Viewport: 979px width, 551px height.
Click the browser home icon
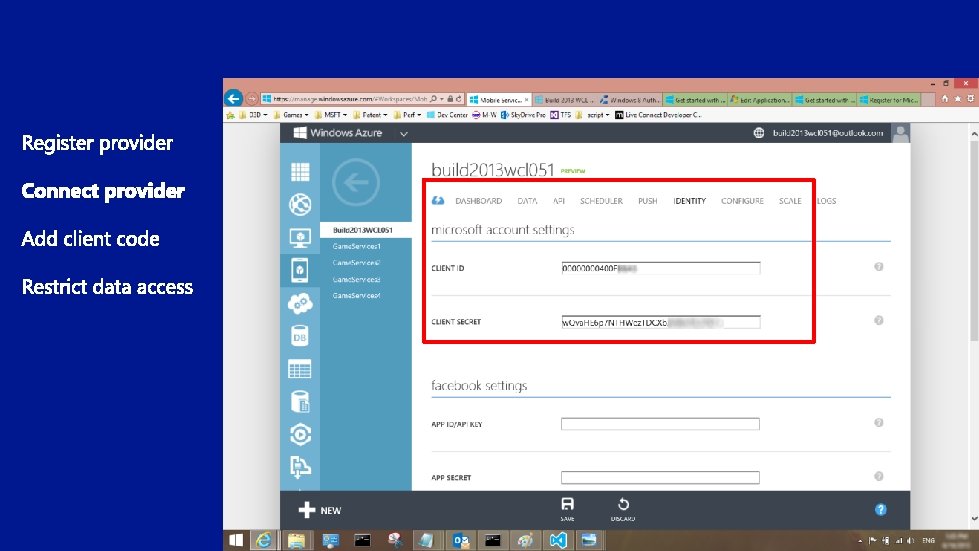945,99
